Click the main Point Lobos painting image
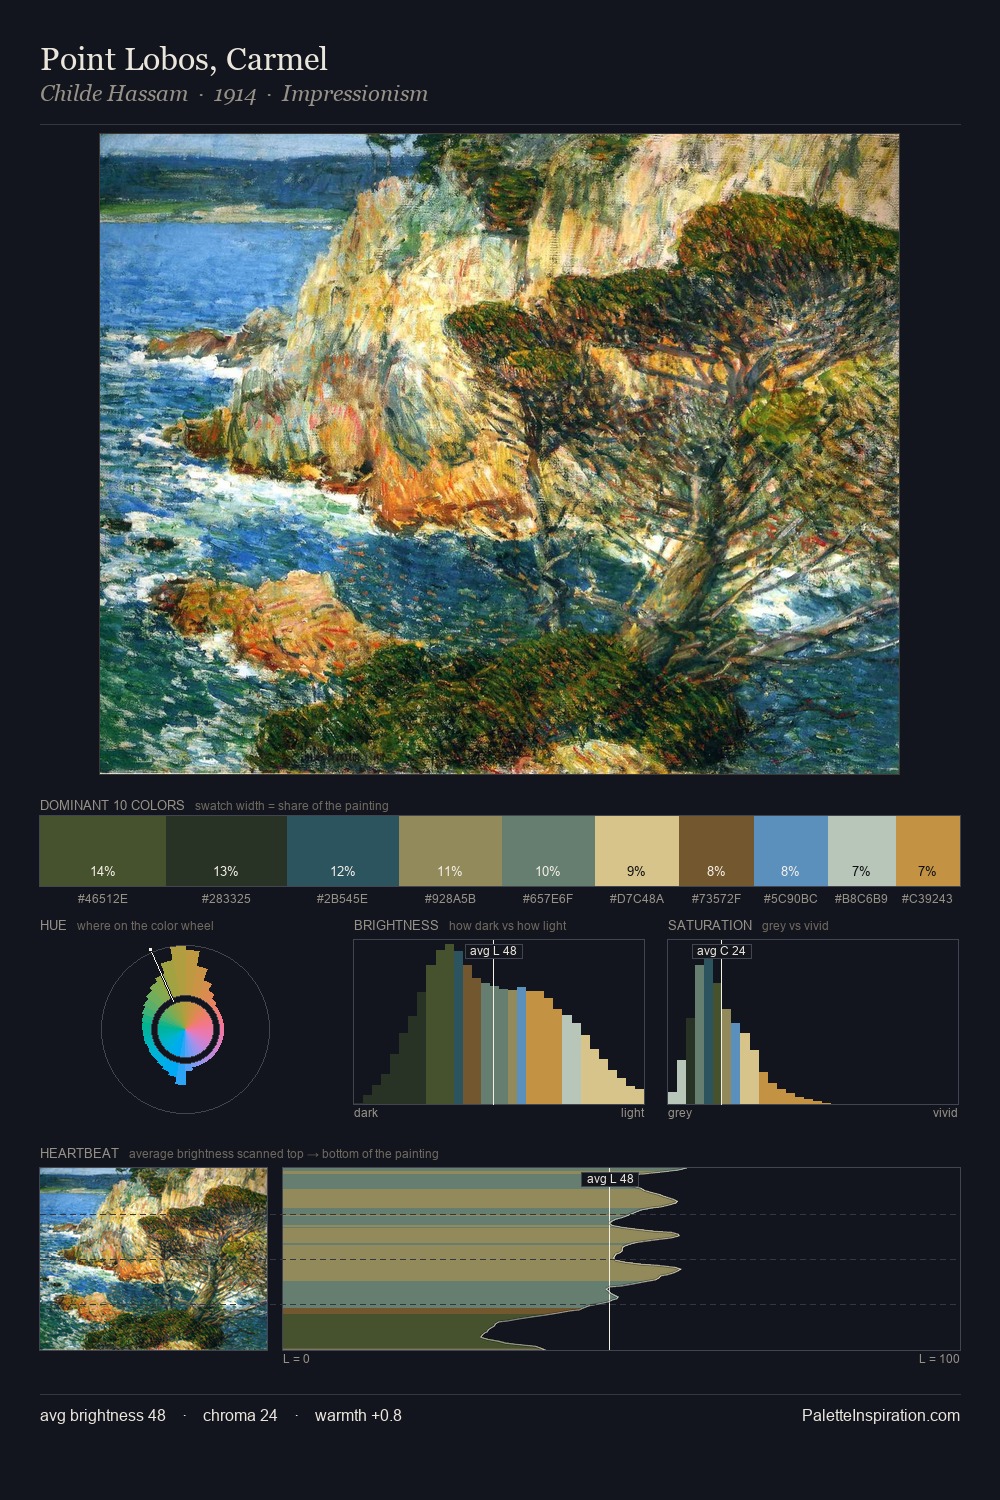The image size is (1000, 1500). (499, 454)
